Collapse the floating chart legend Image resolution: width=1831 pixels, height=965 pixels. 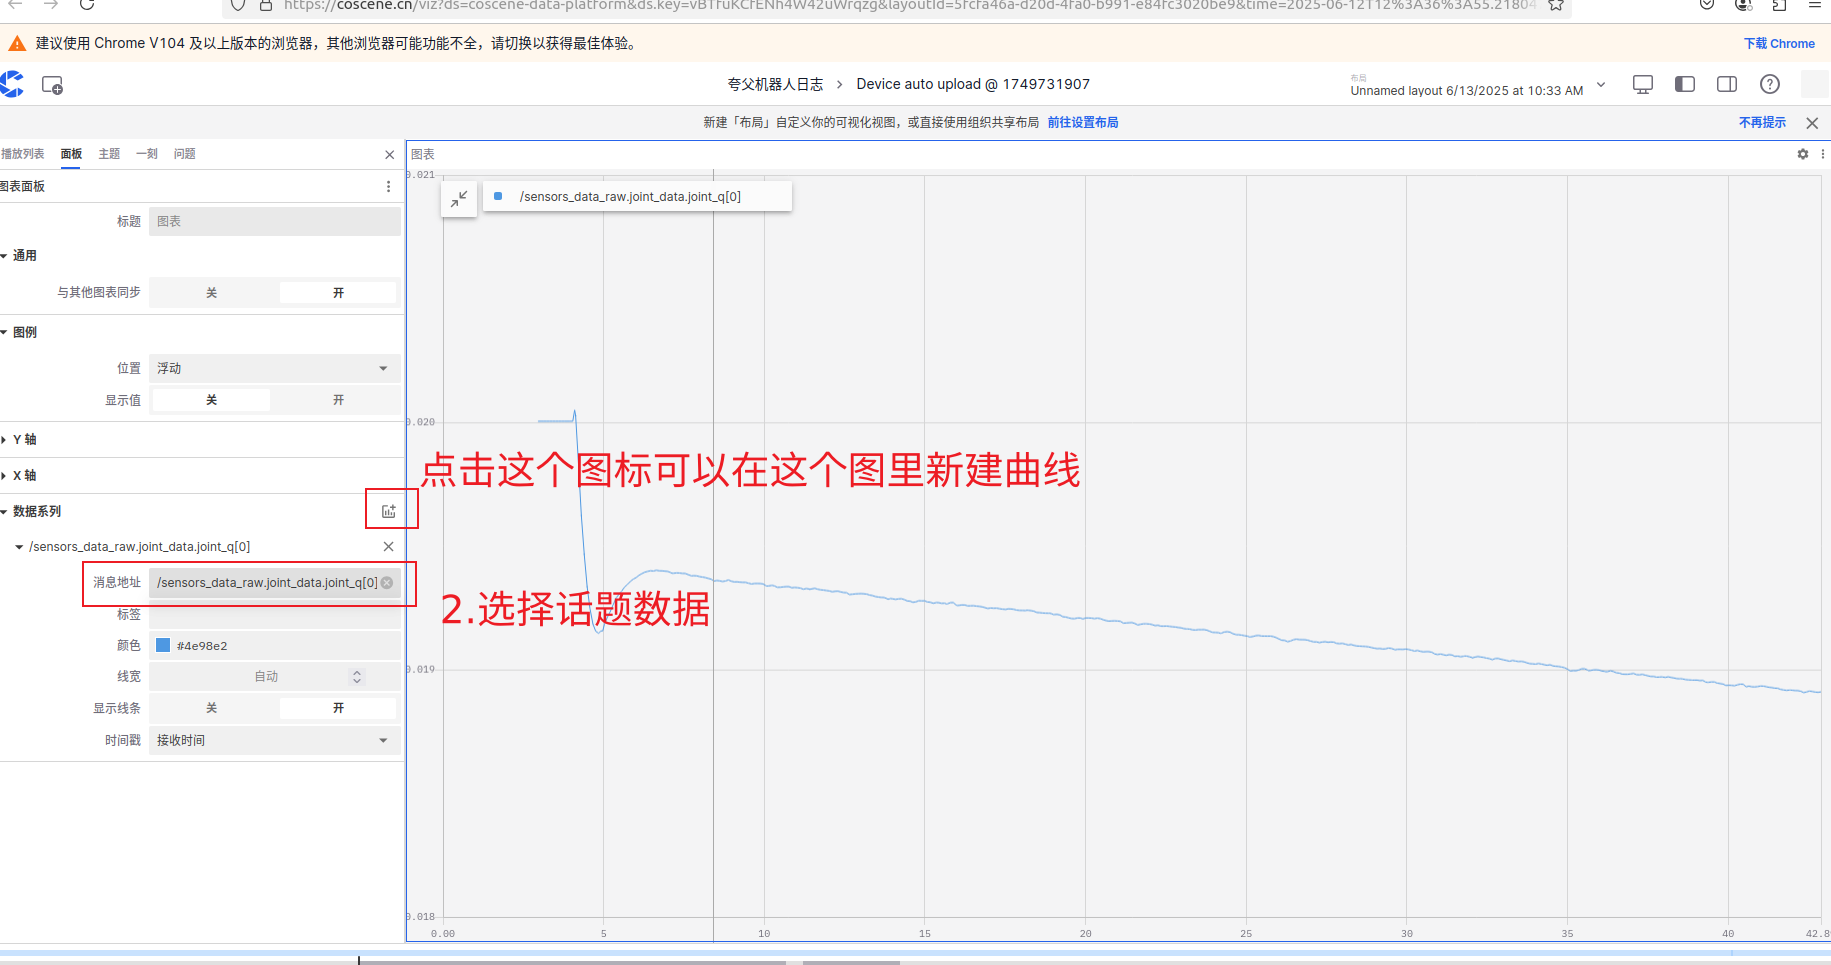(x=459, y=199)
